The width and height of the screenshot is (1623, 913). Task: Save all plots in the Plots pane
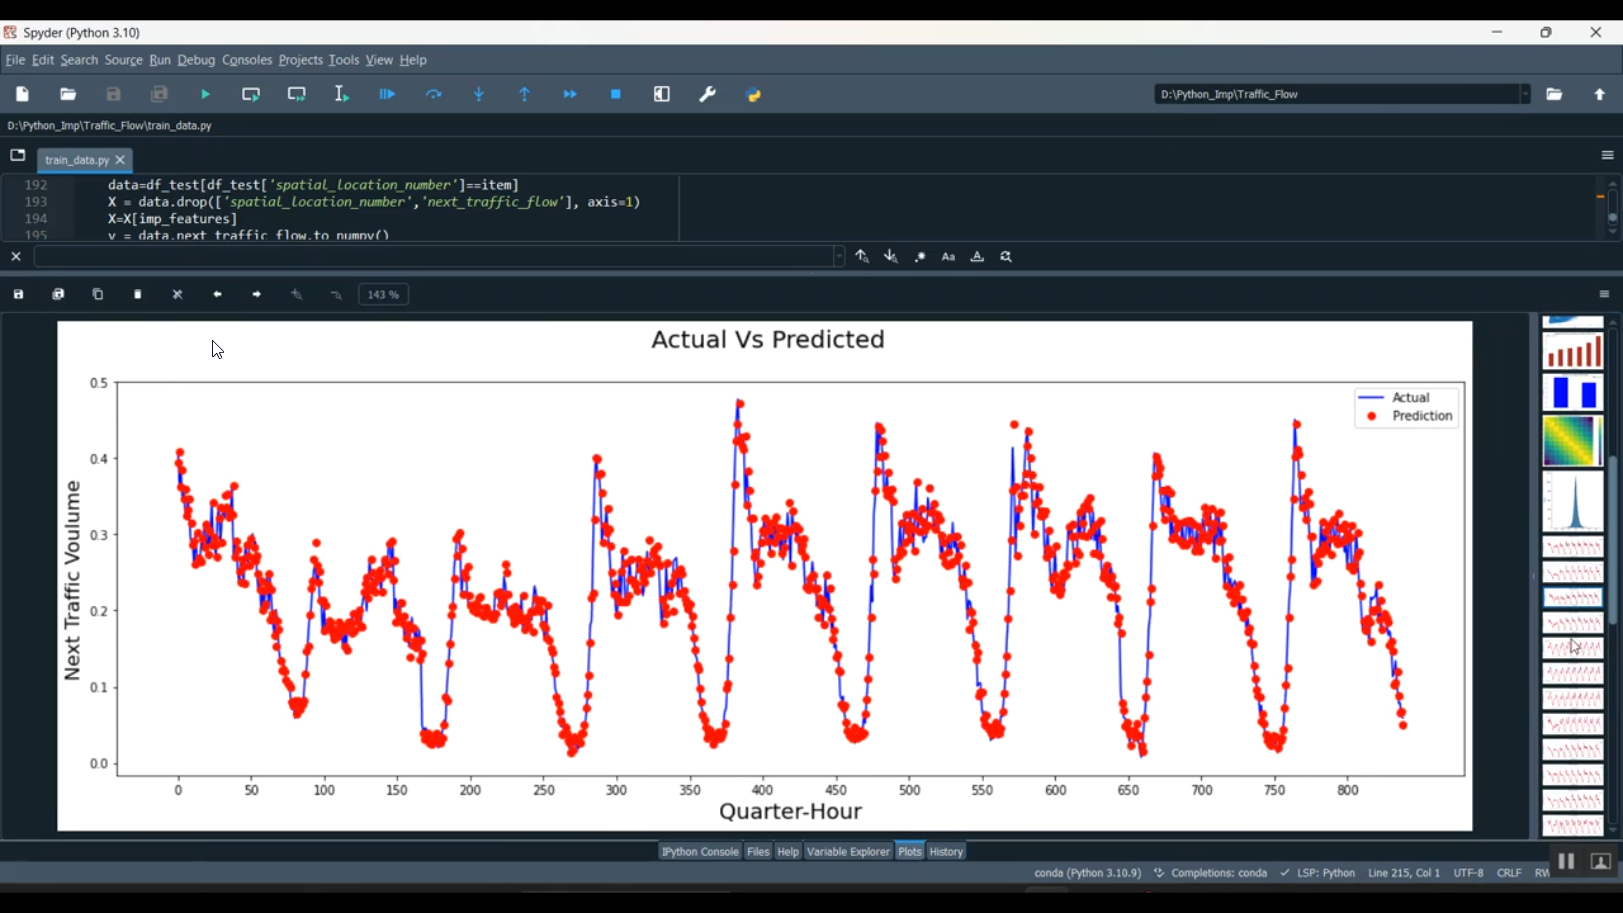click(58, 294)
